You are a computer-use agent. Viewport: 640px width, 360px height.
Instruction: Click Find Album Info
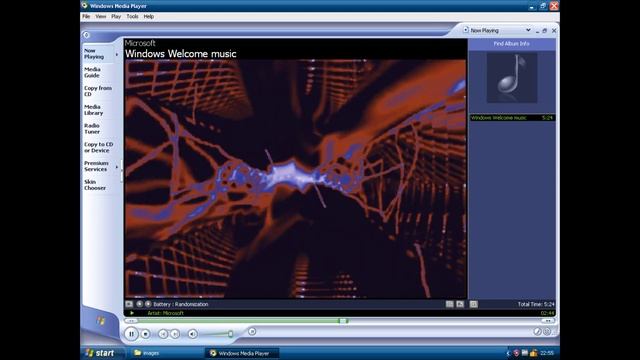pyautogui.click(x=511, y=44)
